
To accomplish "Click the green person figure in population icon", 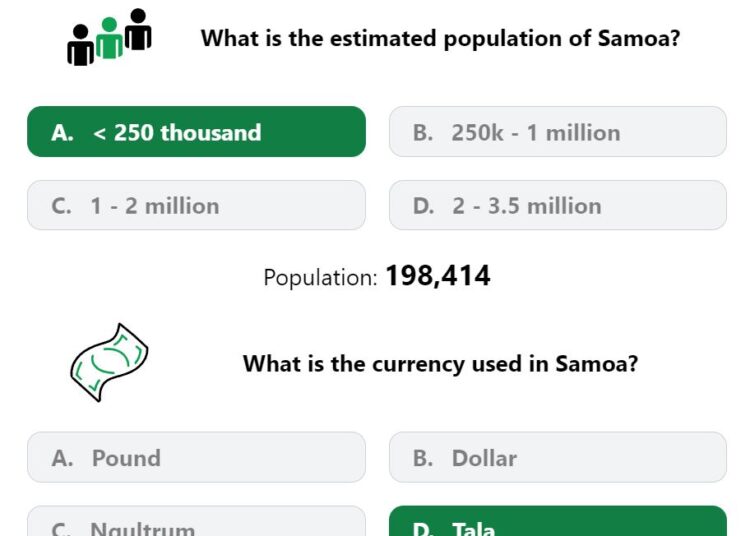I will 110,38.
